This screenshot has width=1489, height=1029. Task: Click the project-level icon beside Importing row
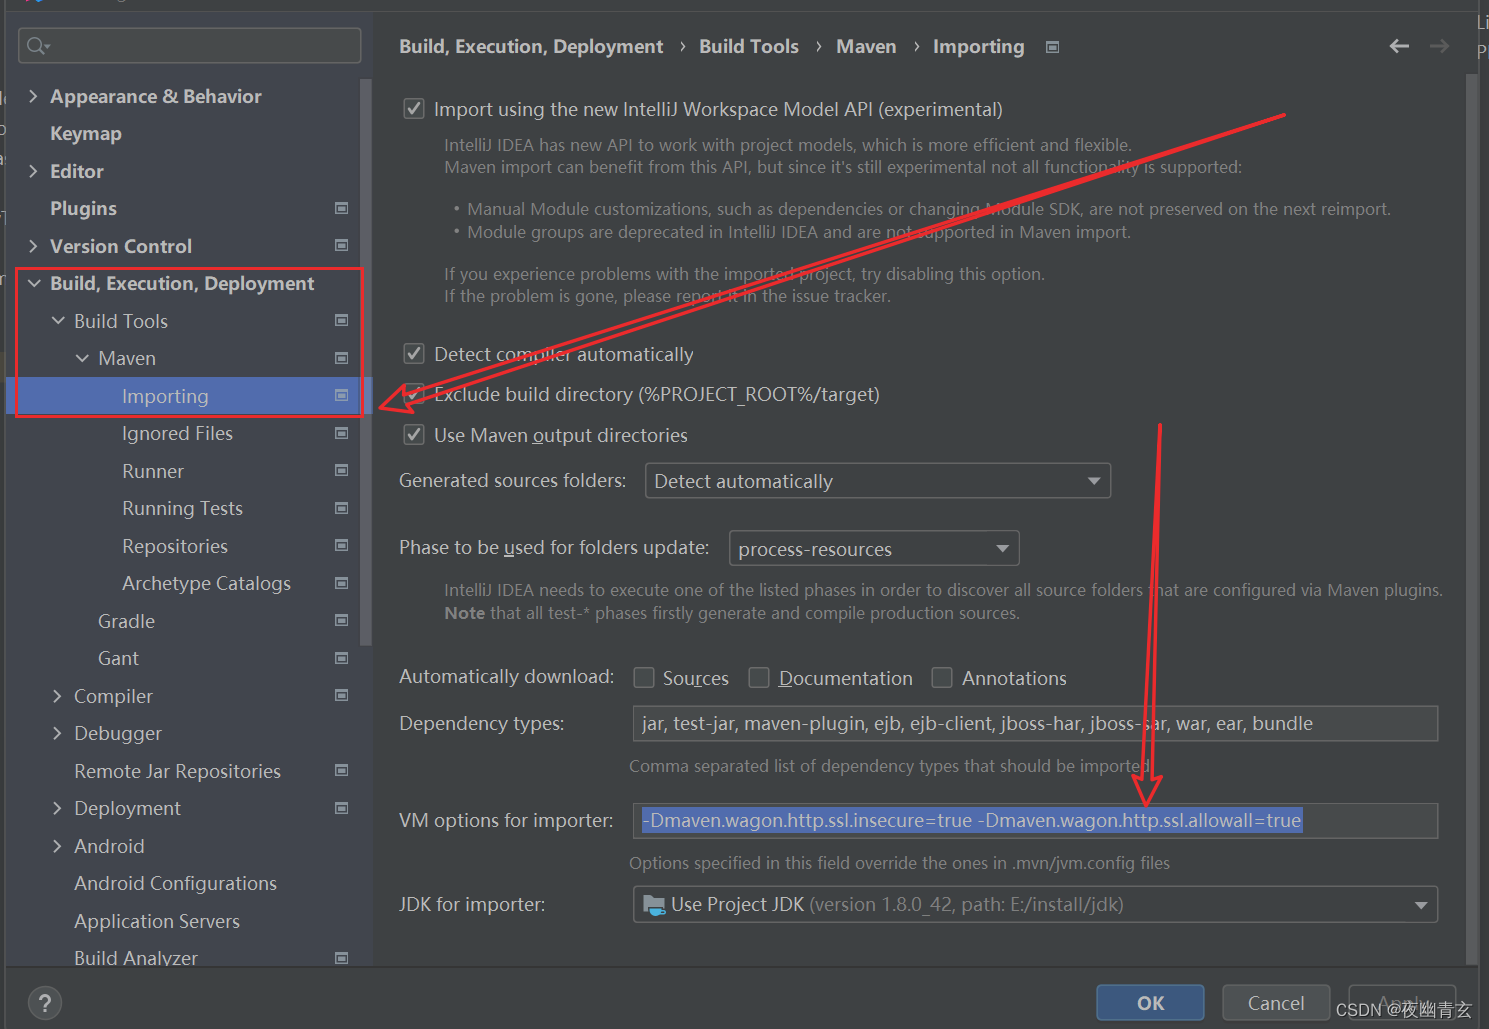click(x=341, y=395)
